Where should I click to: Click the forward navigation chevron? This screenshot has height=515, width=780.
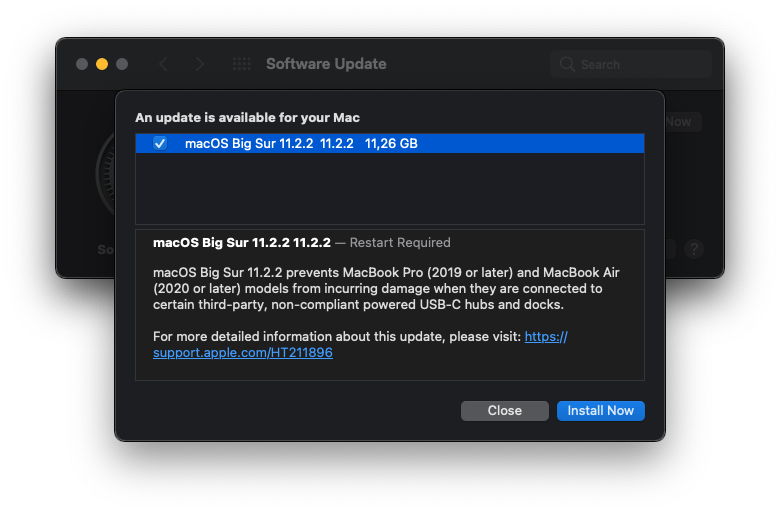(x=200, y=64)
